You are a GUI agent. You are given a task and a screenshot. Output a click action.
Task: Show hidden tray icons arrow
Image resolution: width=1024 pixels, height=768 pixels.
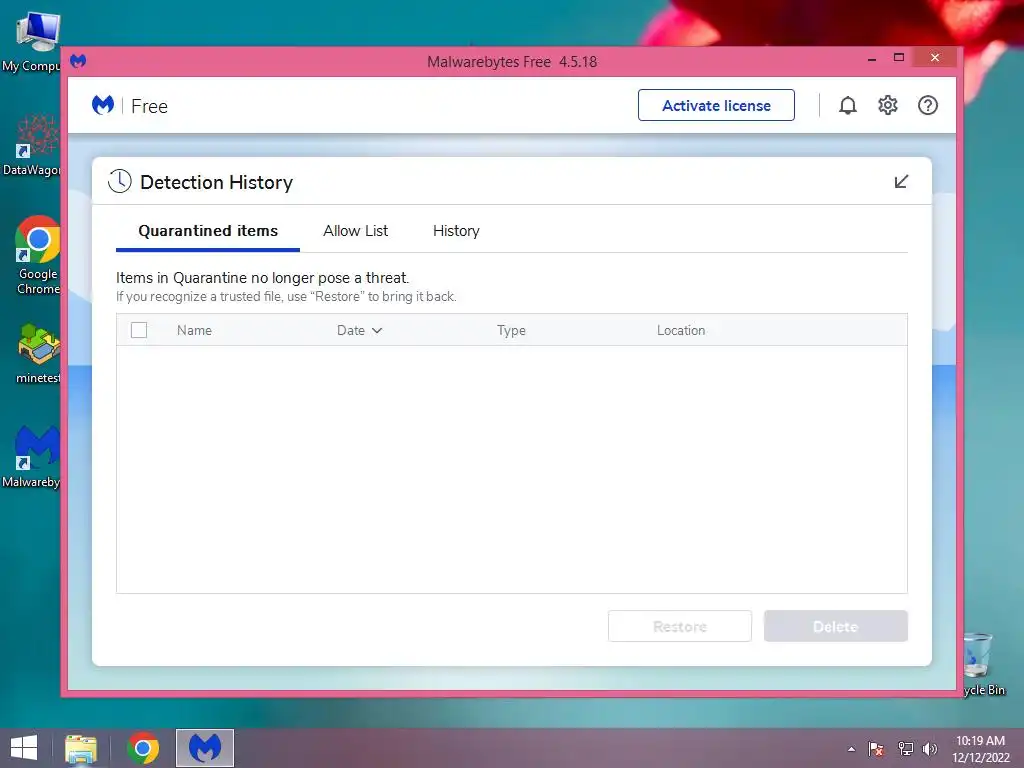851,749
